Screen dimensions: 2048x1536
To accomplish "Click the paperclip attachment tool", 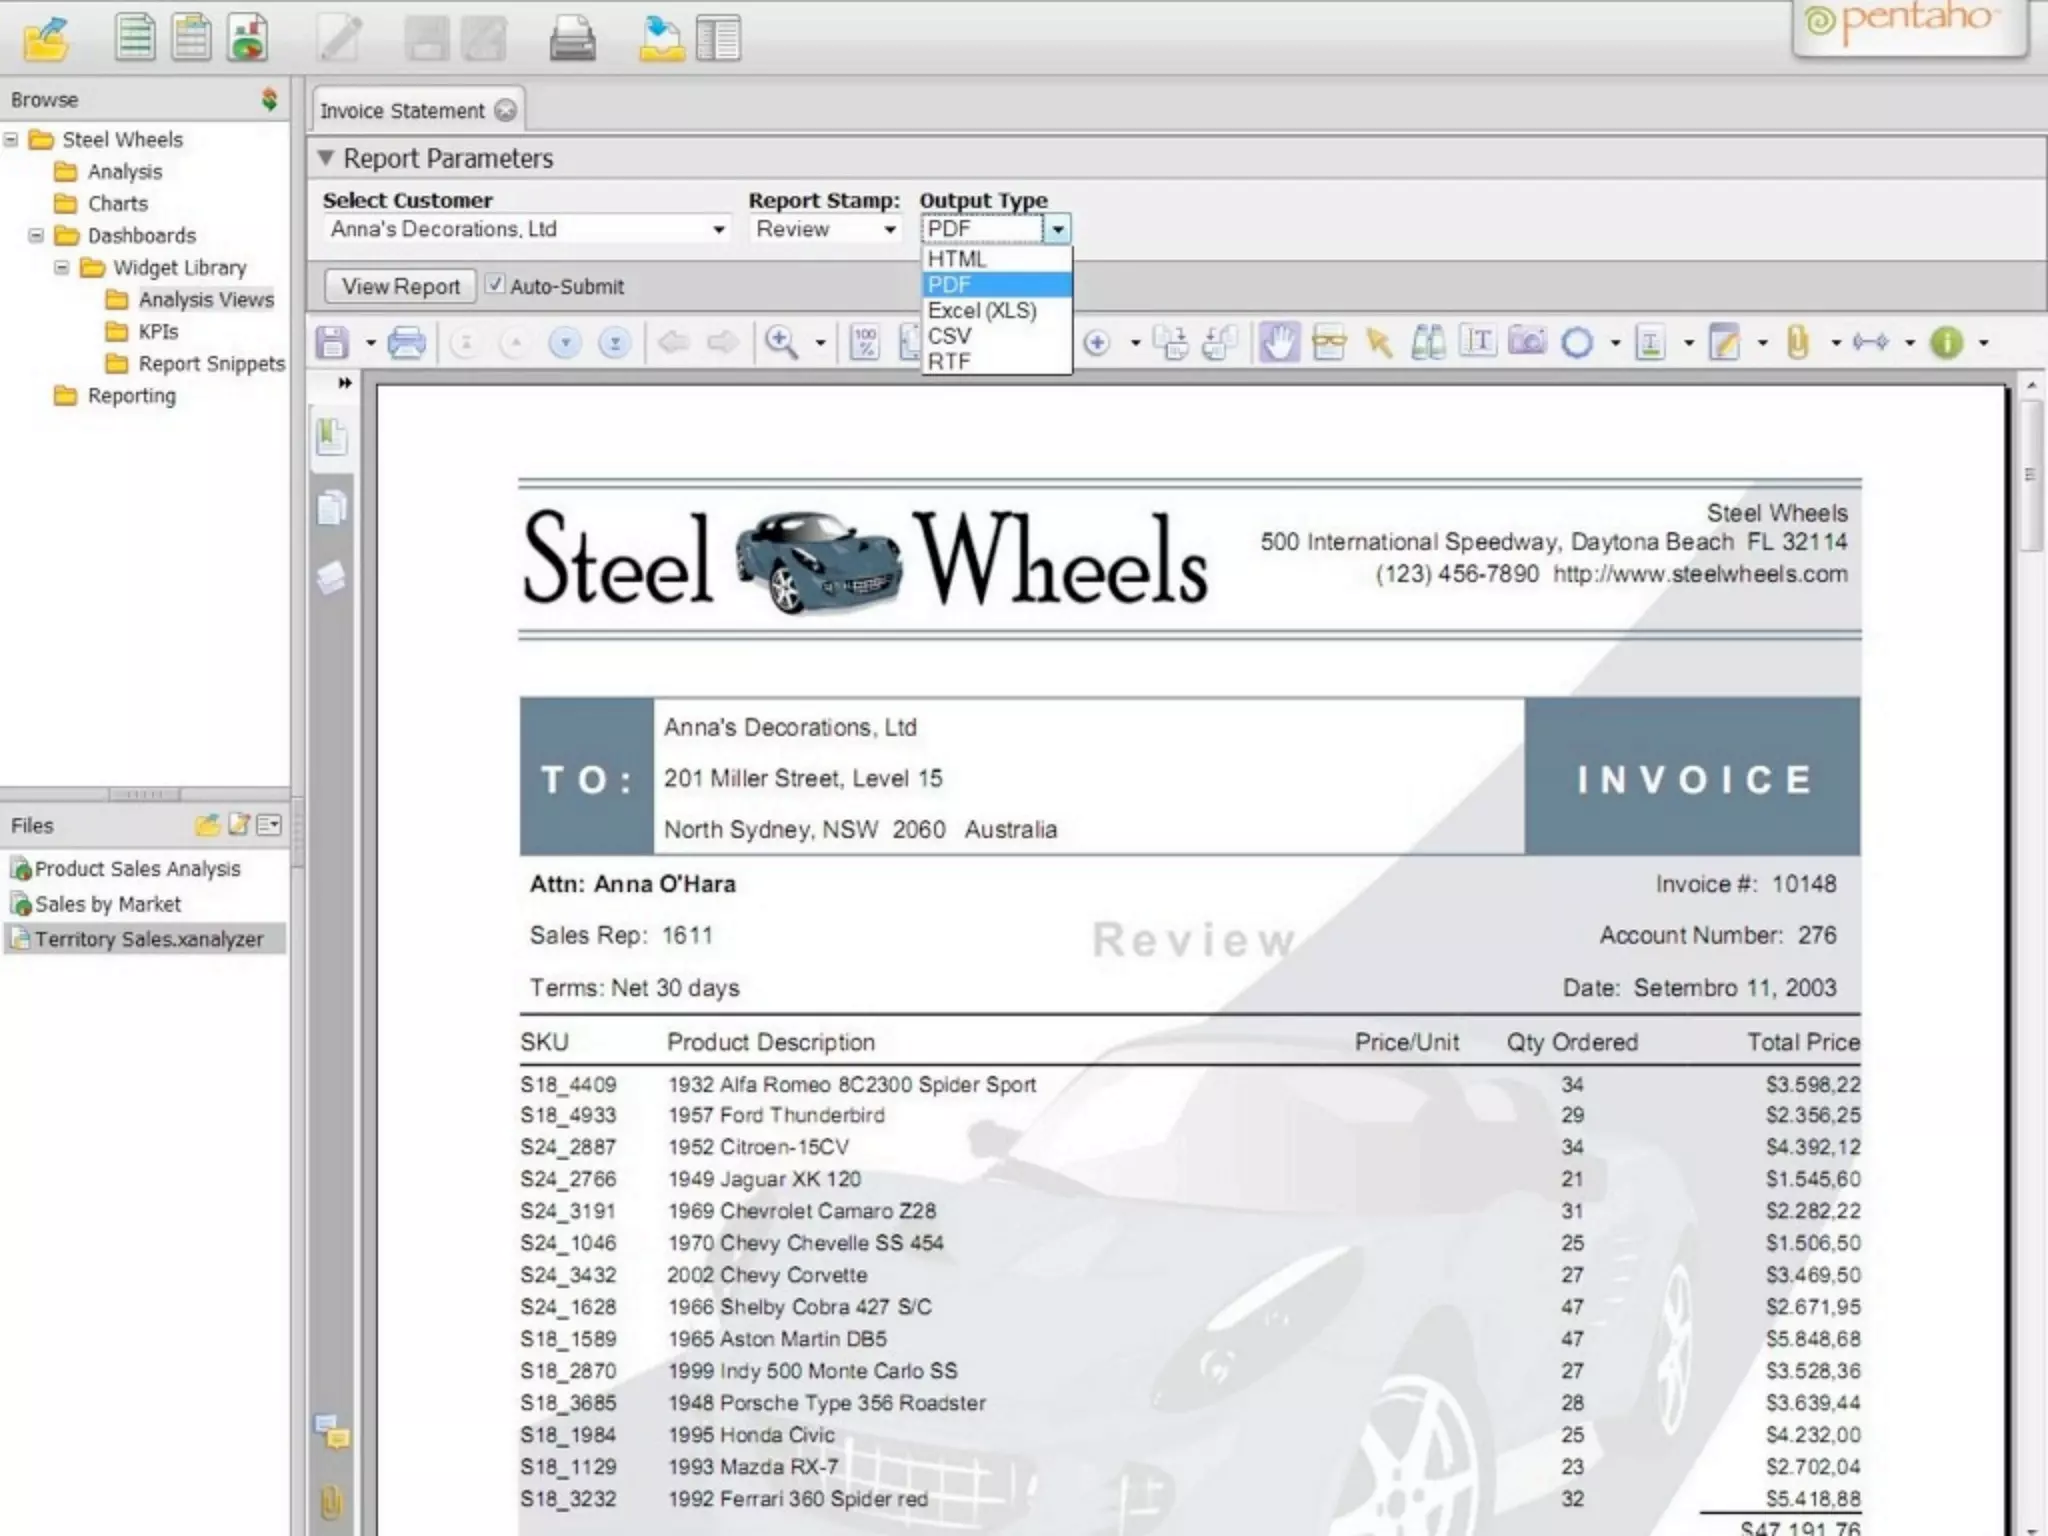I will coord(1798,343).
